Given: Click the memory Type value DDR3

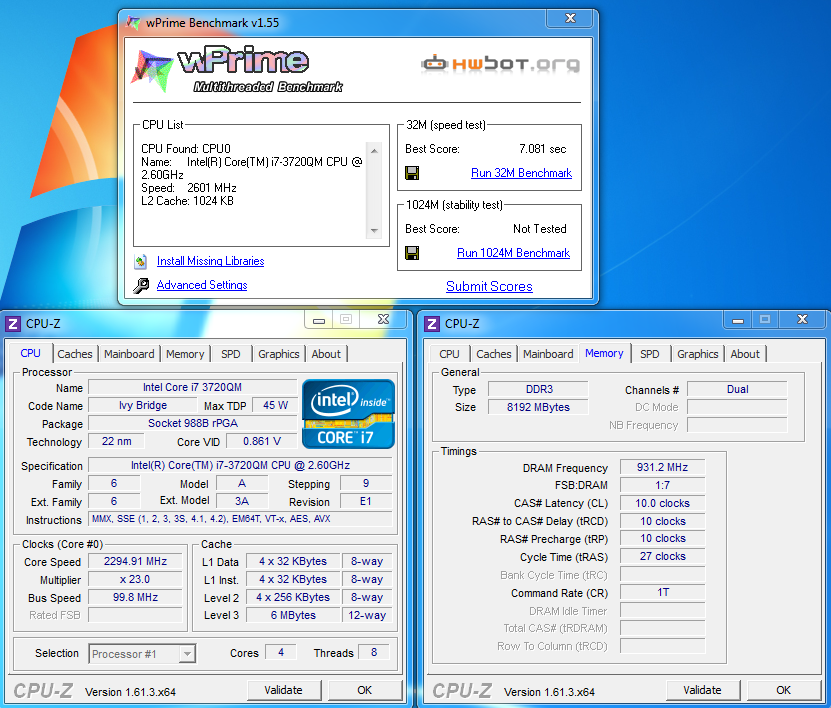Looking at the screenshot, I should click(x=538, y=390).
